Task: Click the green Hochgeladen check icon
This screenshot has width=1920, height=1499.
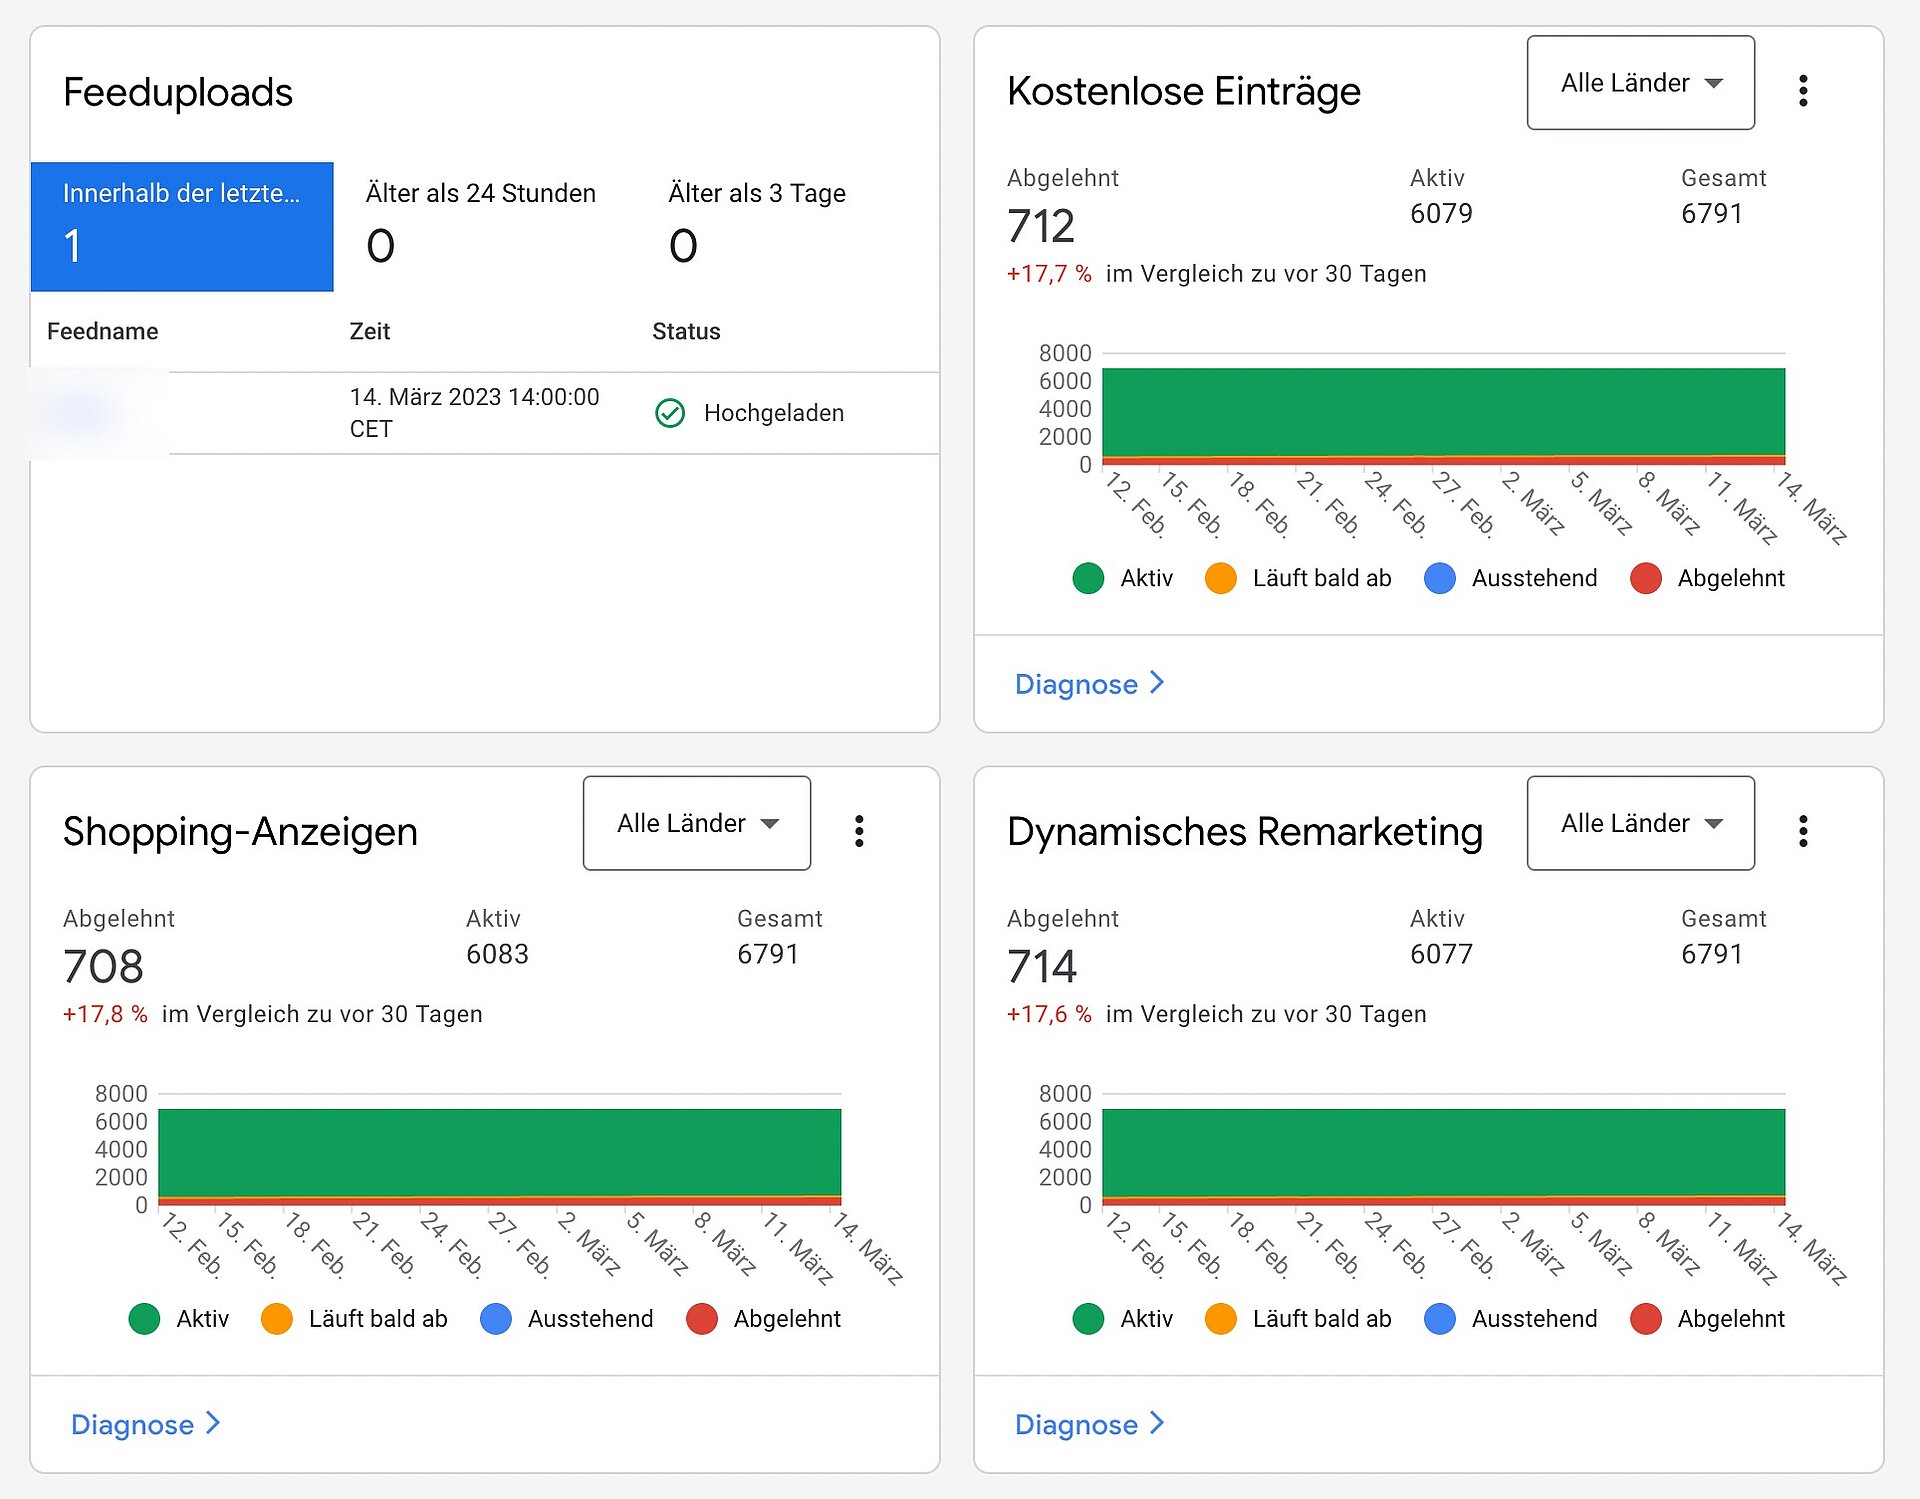Action: [x=670, y=413]
